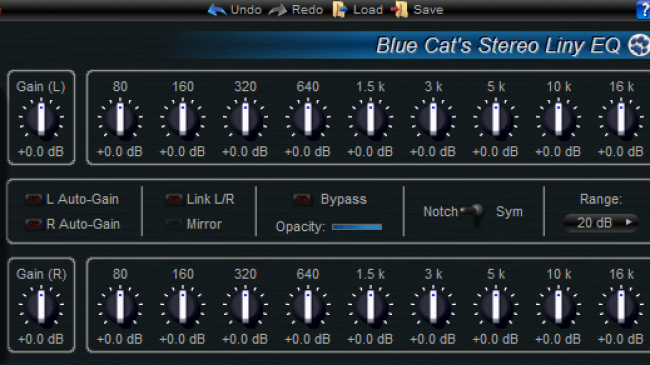
Task: Click the Undo text label
Action: 246,10
